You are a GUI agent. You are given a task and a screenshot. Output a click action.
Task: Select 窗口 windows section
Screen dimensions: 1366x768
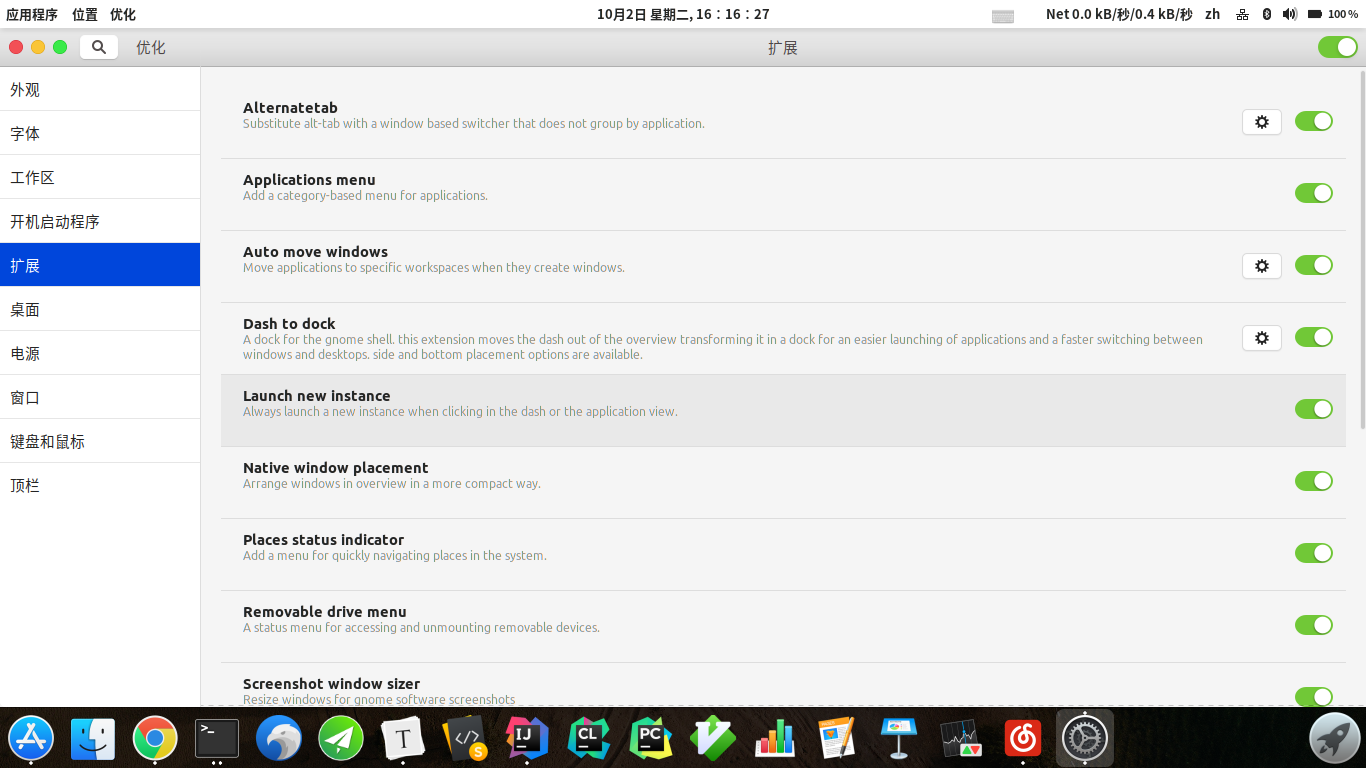pyautogui.click(x=100, y=397)
